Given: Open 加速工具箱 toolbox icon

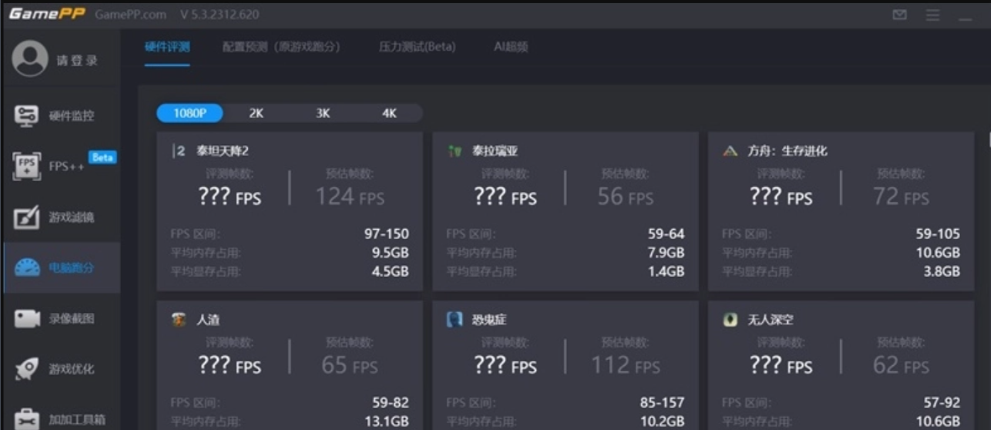Looking at the screenshot, I should point(27,418).
